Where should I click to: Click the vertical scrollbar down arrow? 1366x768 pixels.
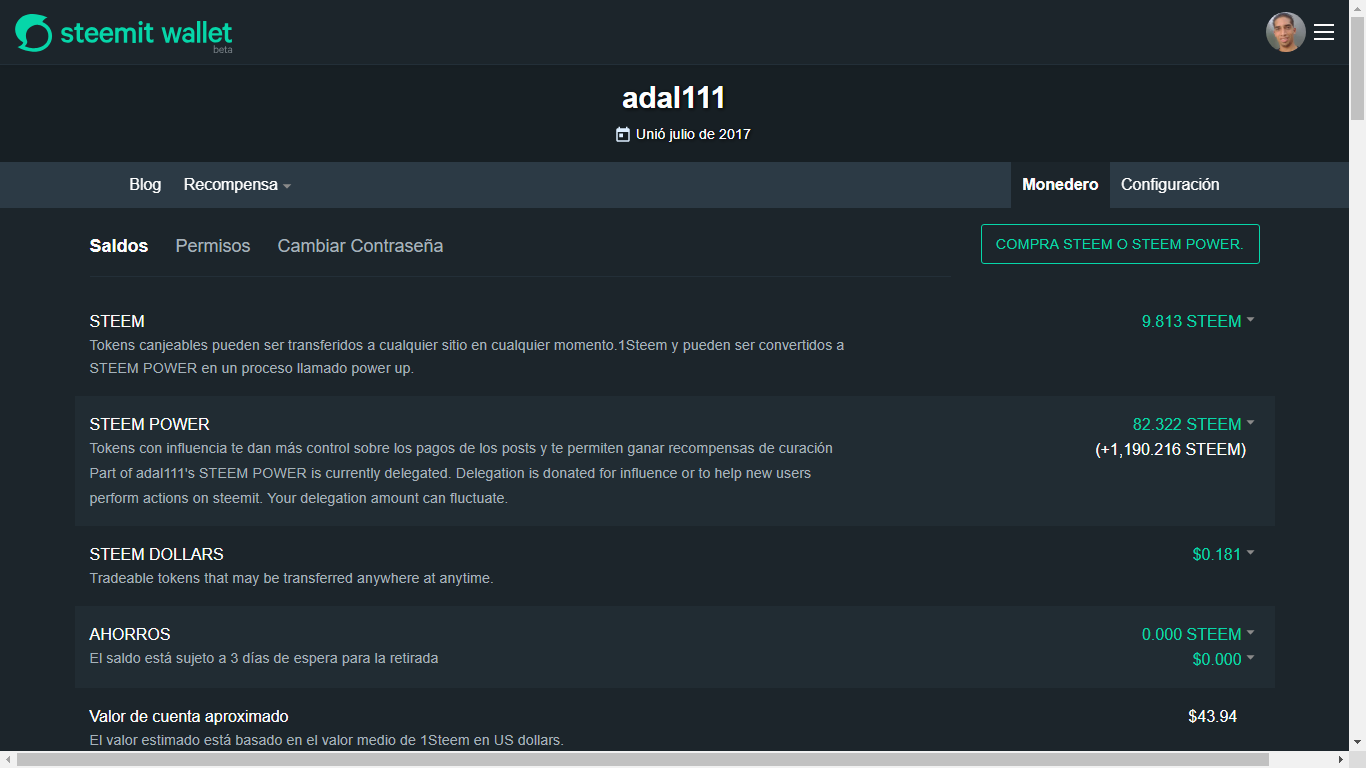point(1357,742)
